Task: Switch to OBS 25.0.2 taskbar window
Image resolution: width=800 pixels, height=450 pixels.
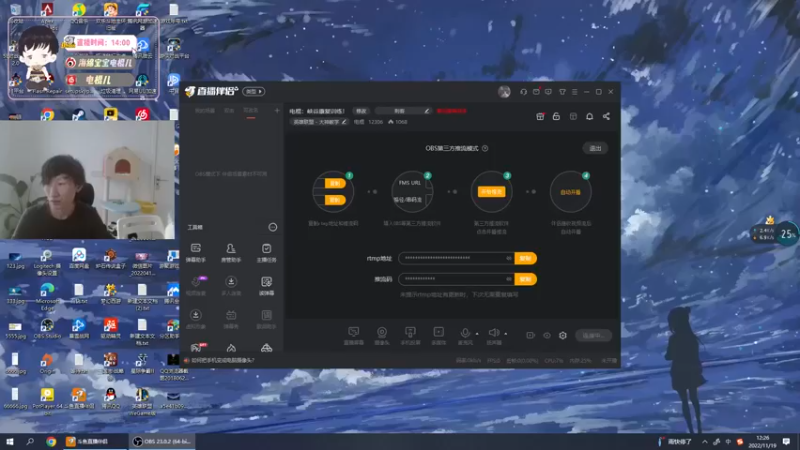Action: click(x=162, y=441)
